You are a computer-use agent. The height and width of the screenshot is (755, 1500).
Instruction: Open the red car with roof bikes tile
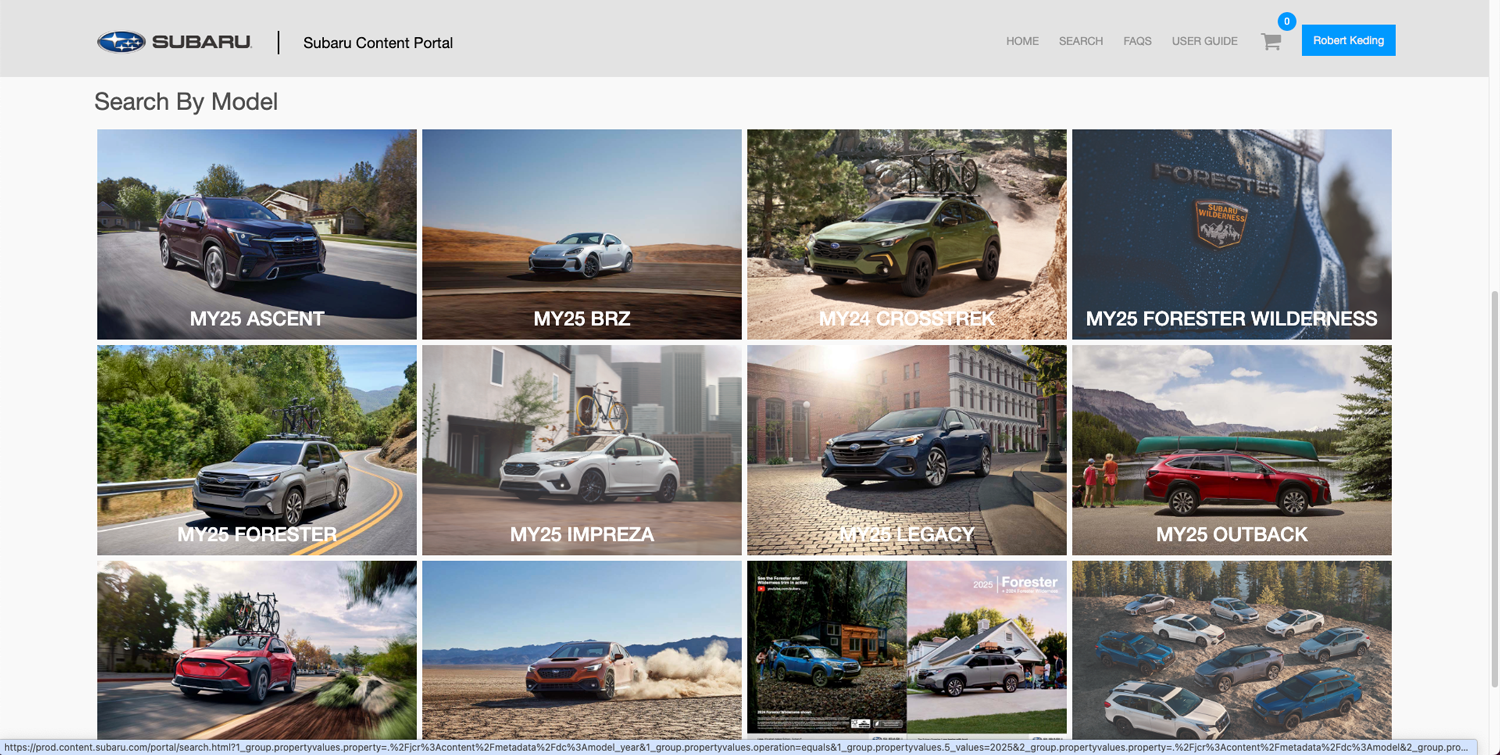coord(257,650)
